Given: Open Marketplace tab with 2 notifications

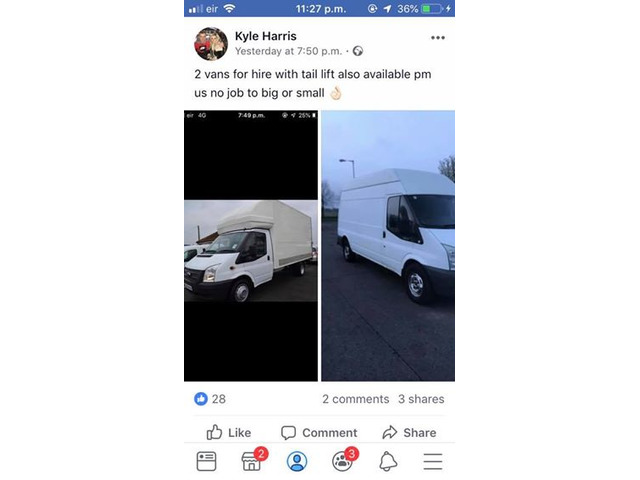Looking at the screenshot, I should (x=253, y=460).
